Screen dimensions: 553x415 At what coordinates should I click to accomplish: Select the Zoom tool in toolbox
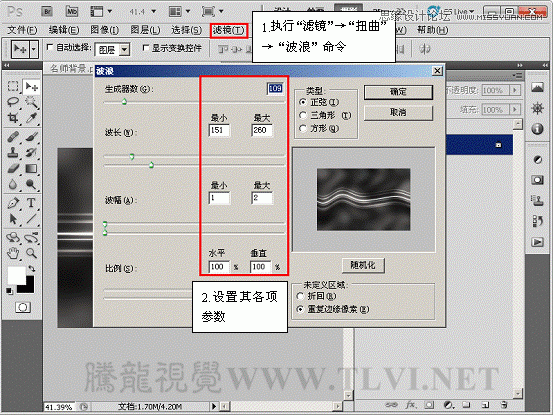tap(31, 253)
